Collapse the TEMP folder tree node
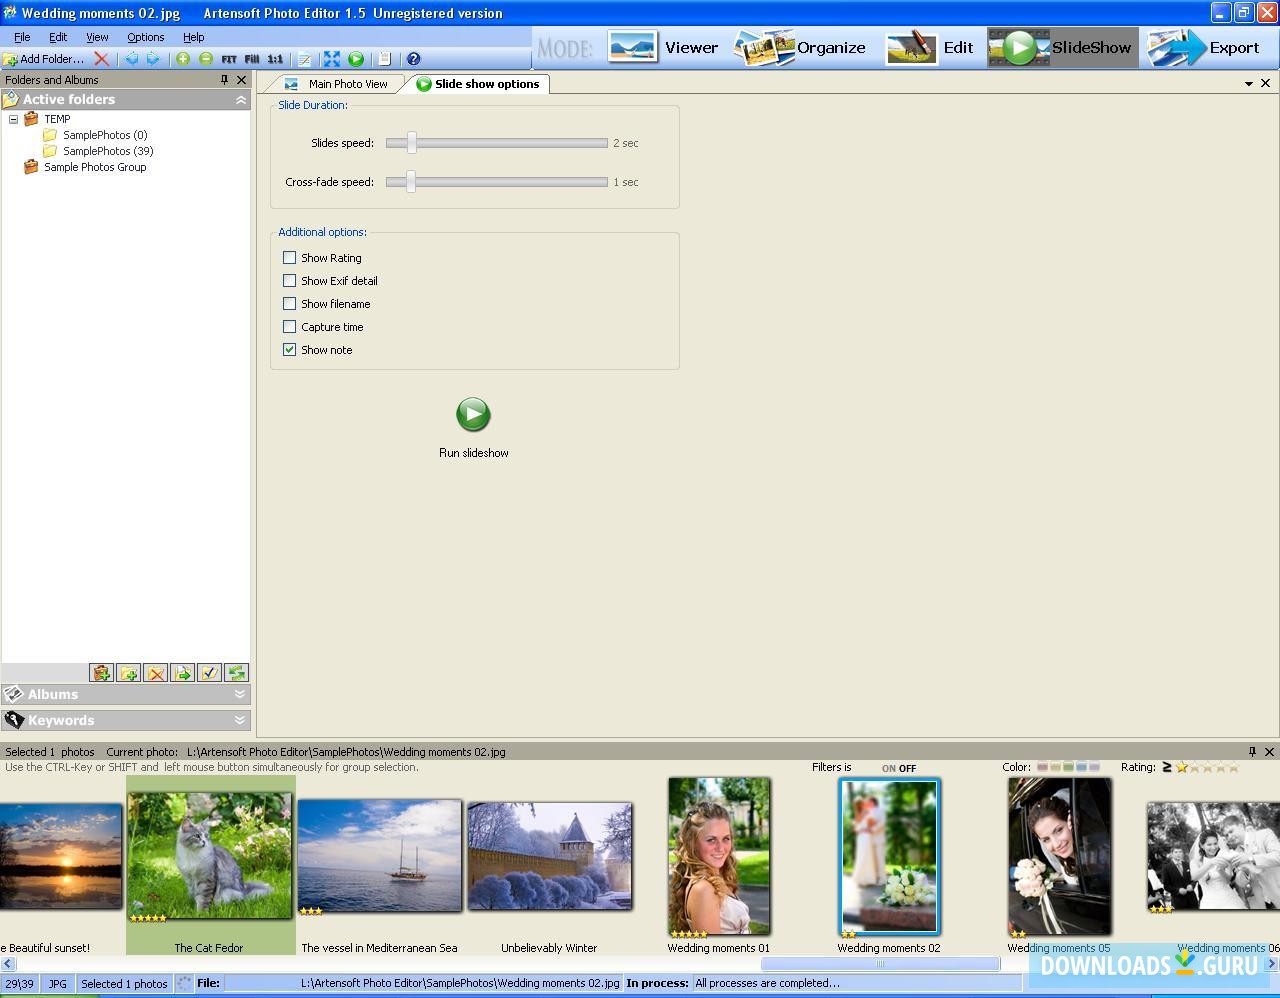The width and height of the screenshot is (1280, 998). pos(14,118)
